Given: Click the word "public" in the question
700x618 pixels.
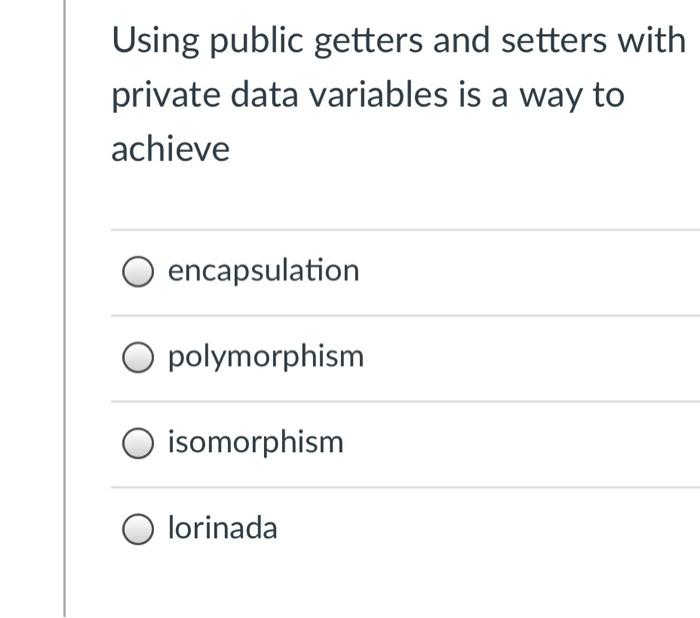Looking at the screenshot, I should [x=257, y=40].
